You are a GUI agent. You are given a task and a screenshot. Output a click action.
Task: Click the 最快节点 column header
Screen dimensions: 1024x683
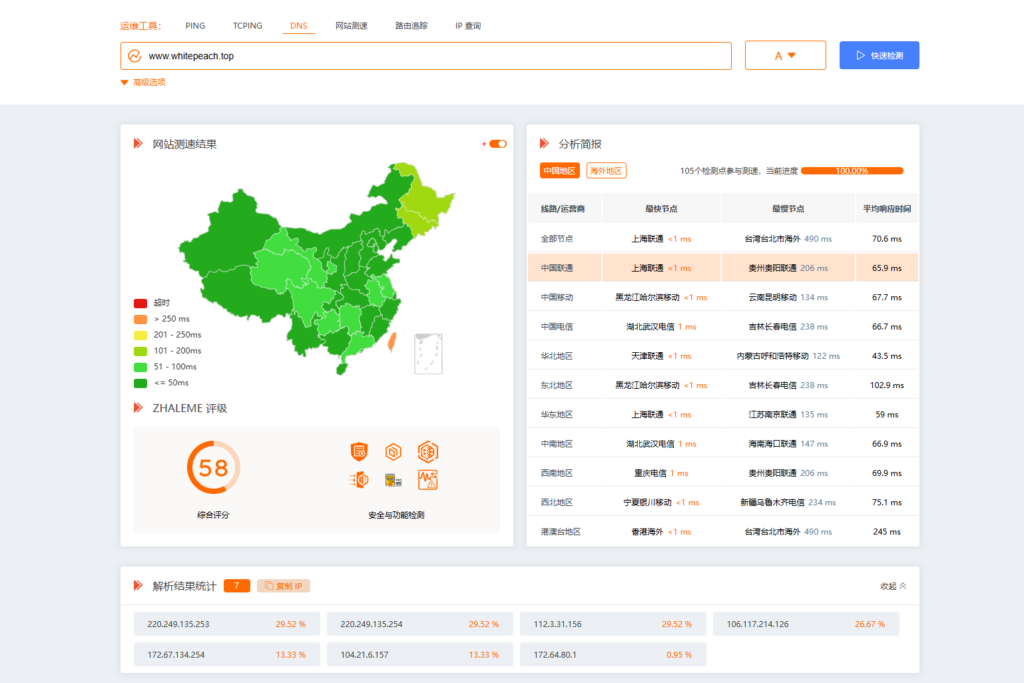[x=662, y=209]
